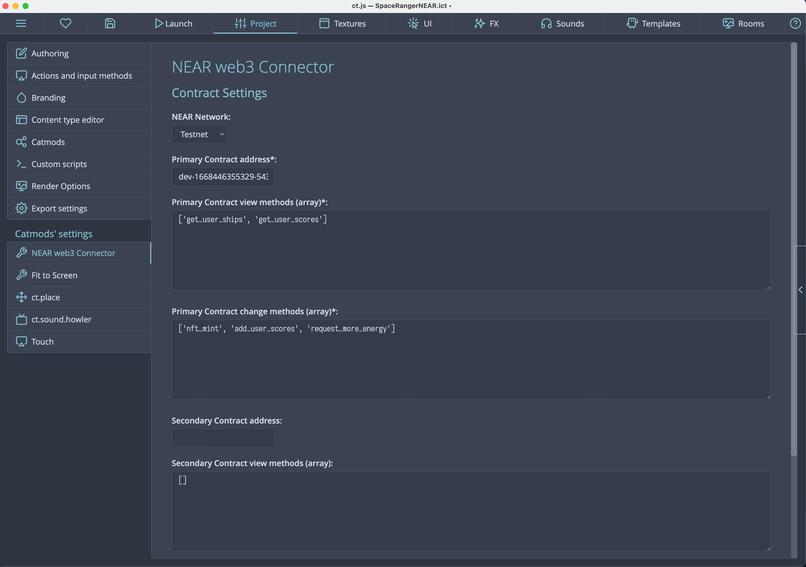Launch the game with play button

[x=173, y=23]
